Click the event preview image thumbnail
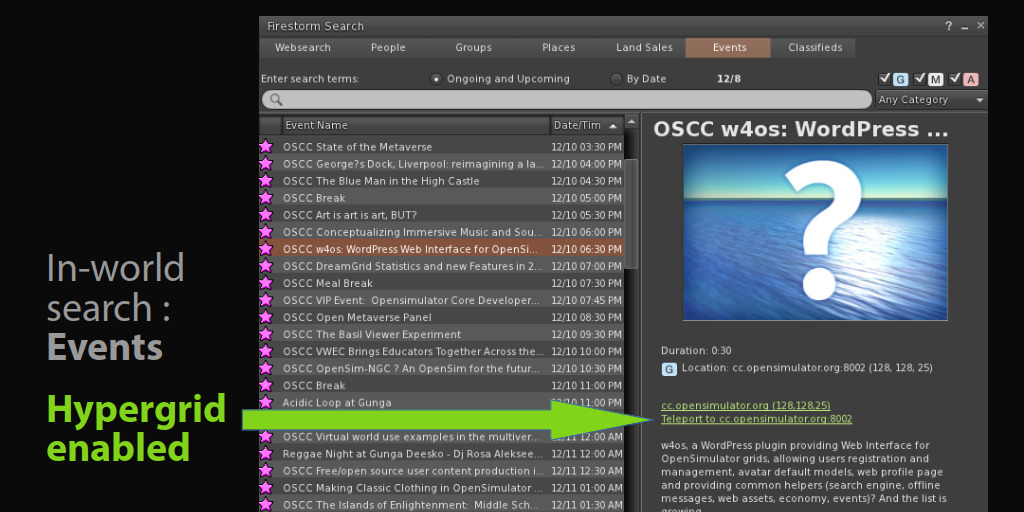Screen dimensions: 1024x512 coord(815,232)
